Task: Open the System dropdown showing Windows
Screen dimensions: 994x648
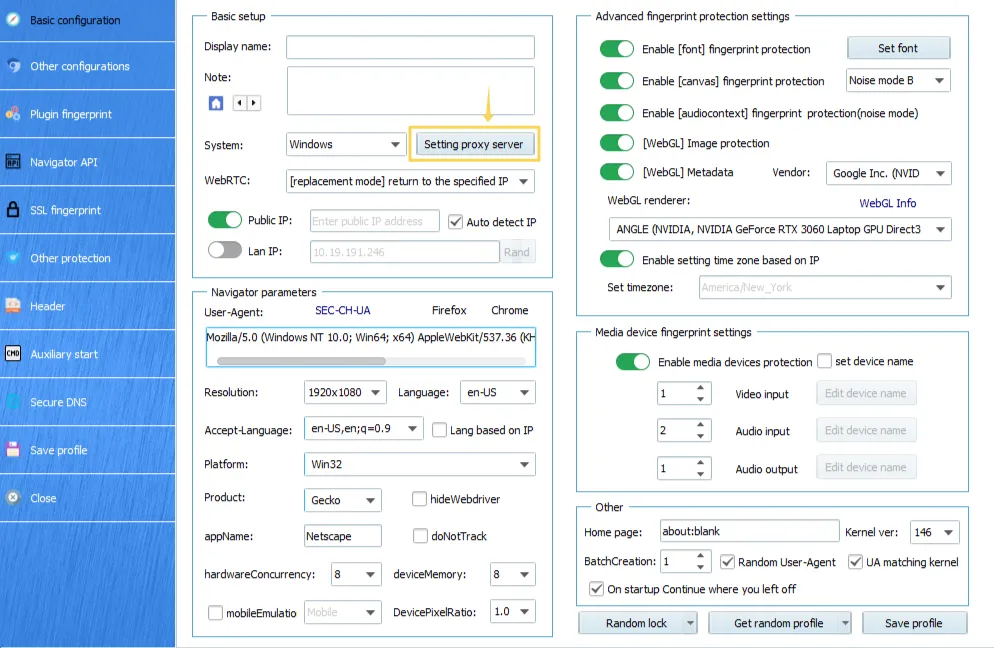Action: pyautogui.click(x=345, y=145)
